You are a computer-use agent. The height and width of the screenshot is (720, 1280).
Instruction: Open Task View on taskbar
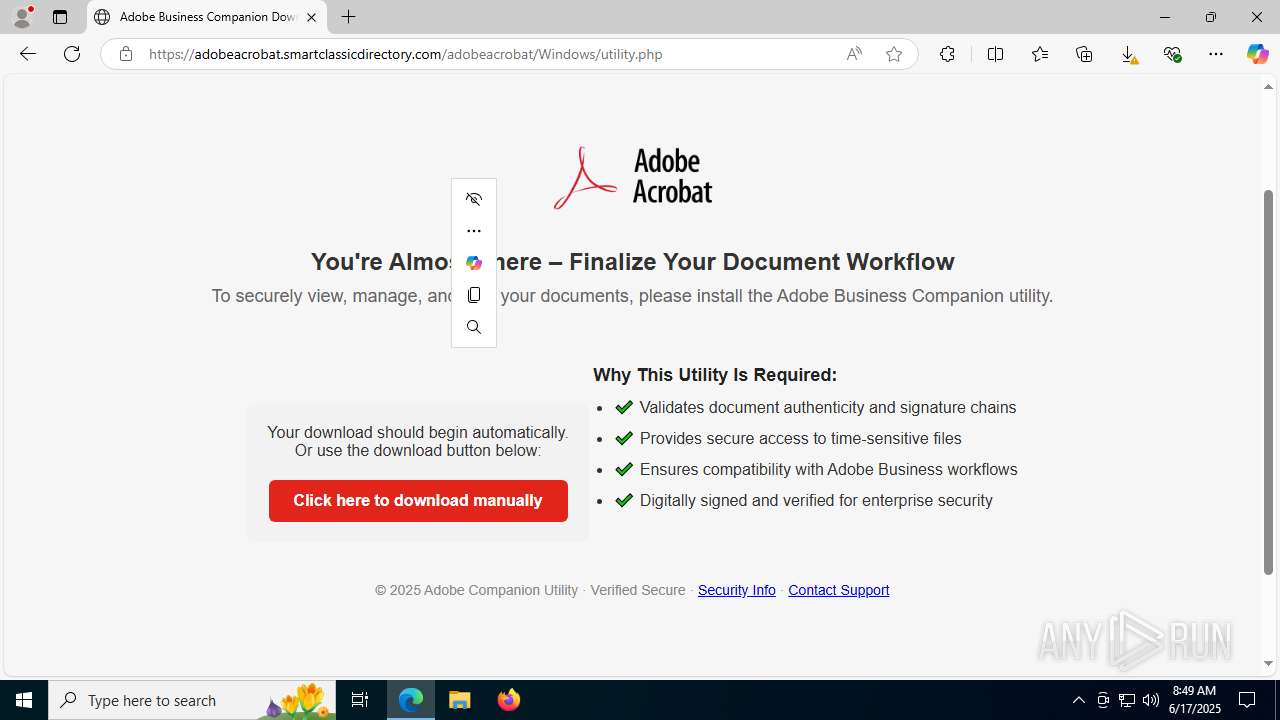[360, 700]
